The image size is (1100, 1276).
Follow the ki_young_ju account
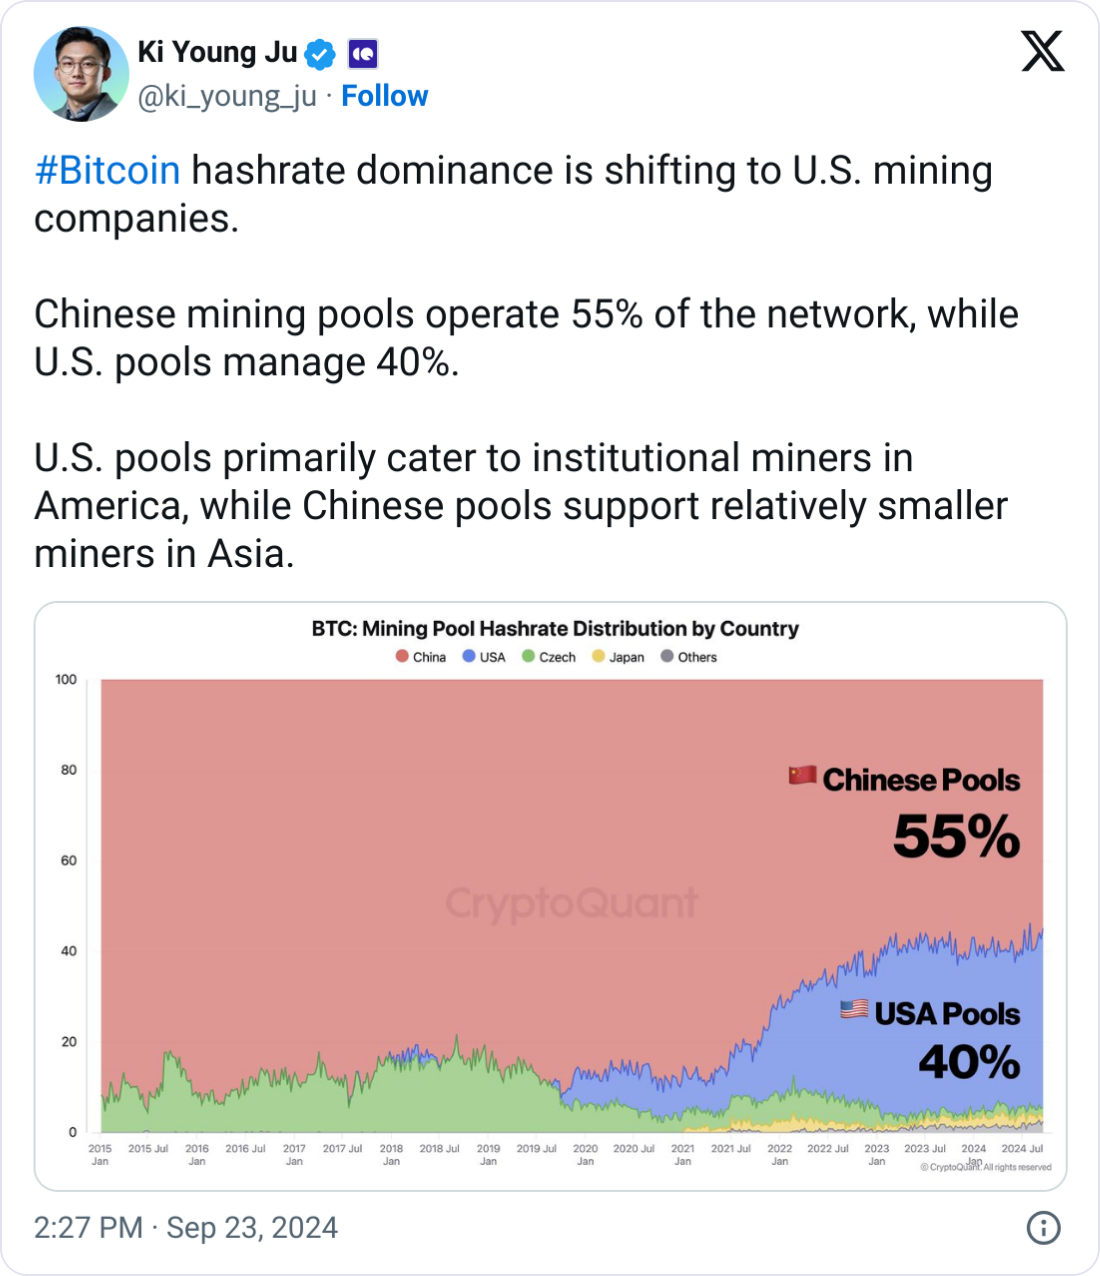pyautogui.click(x=385, y=96)
